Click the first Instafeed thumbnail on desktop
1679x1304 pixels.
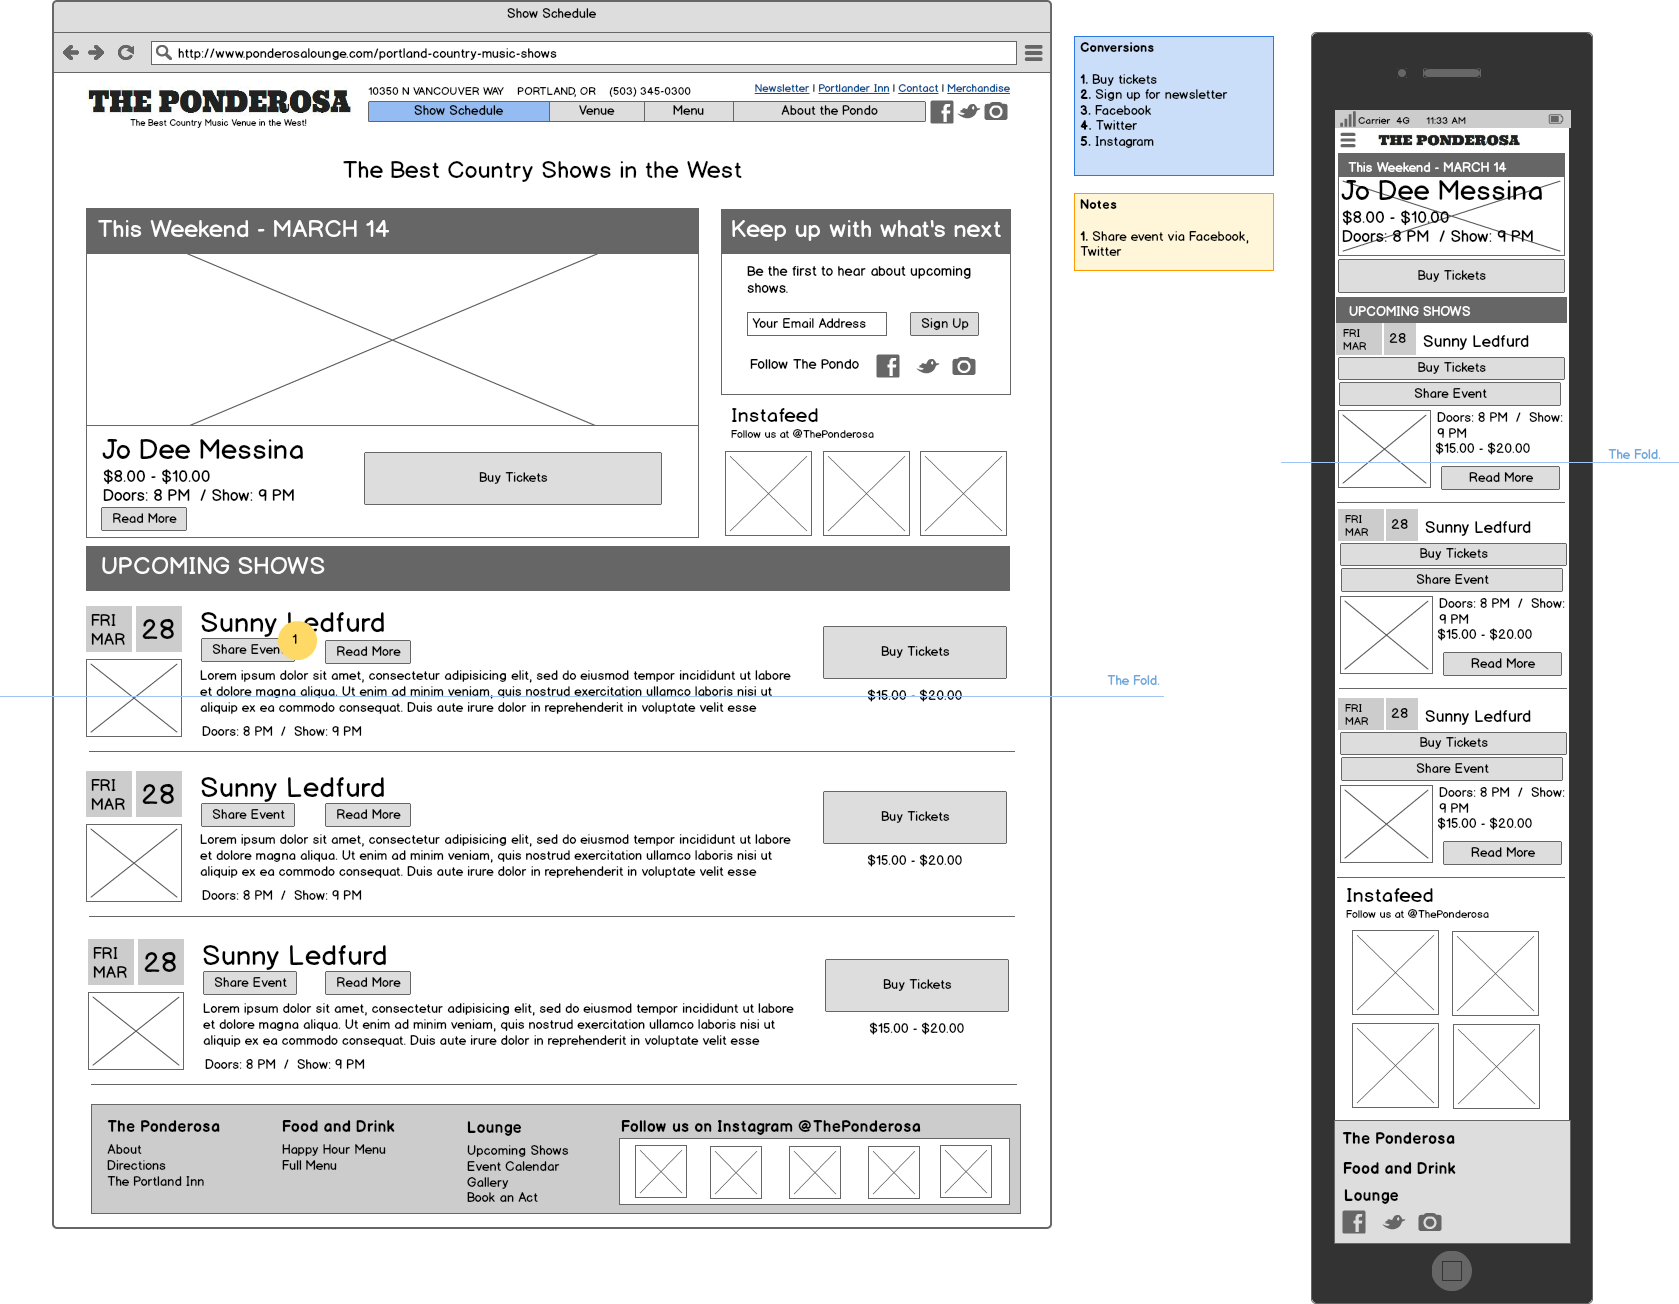768,493
